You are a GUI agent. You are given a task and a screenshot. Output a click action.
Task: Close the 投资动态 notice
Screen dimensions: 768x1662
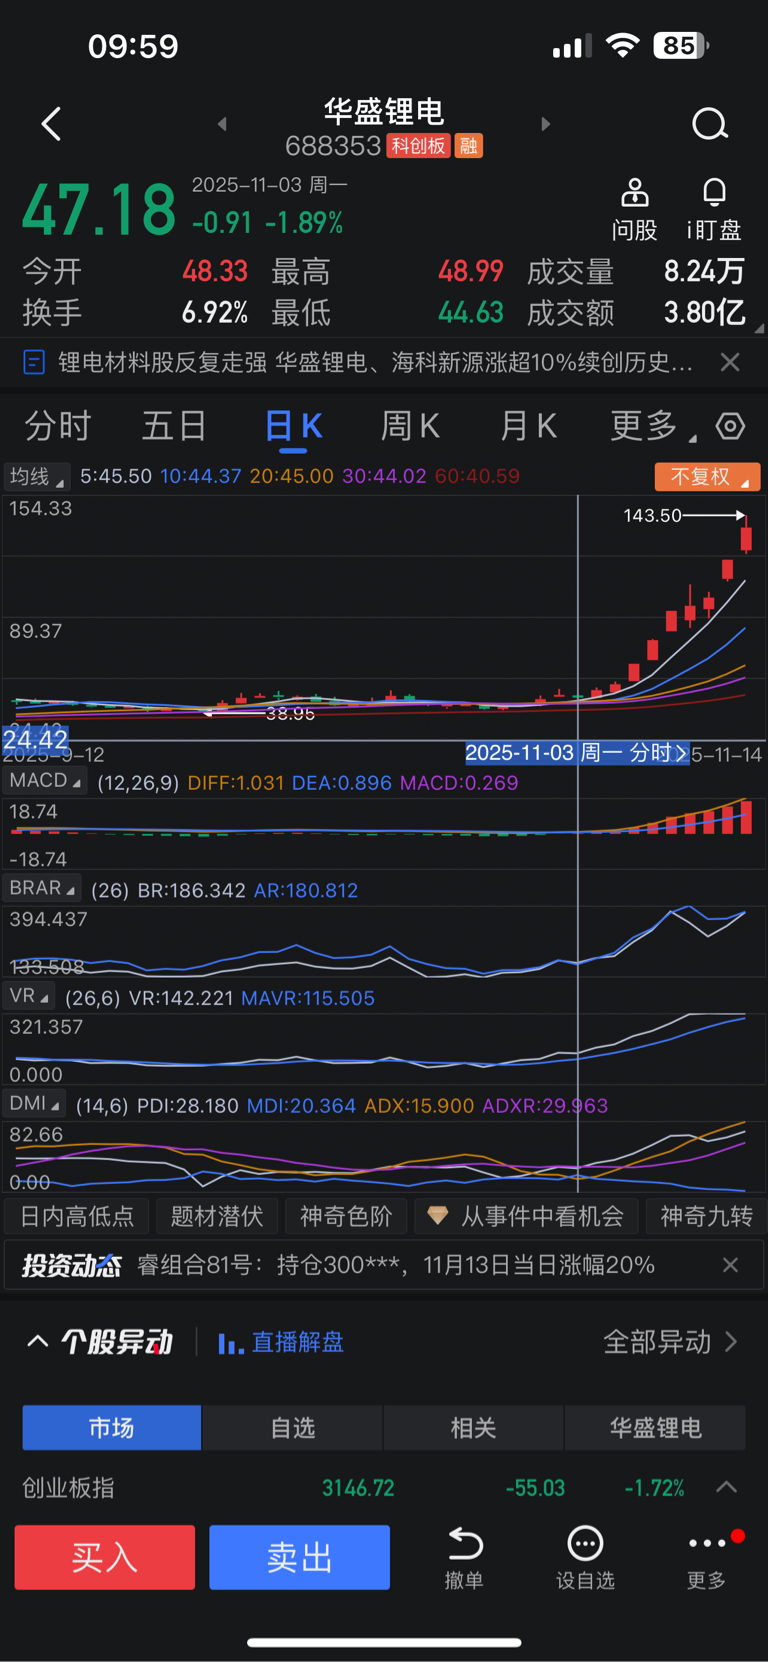tap(731, 1265)
